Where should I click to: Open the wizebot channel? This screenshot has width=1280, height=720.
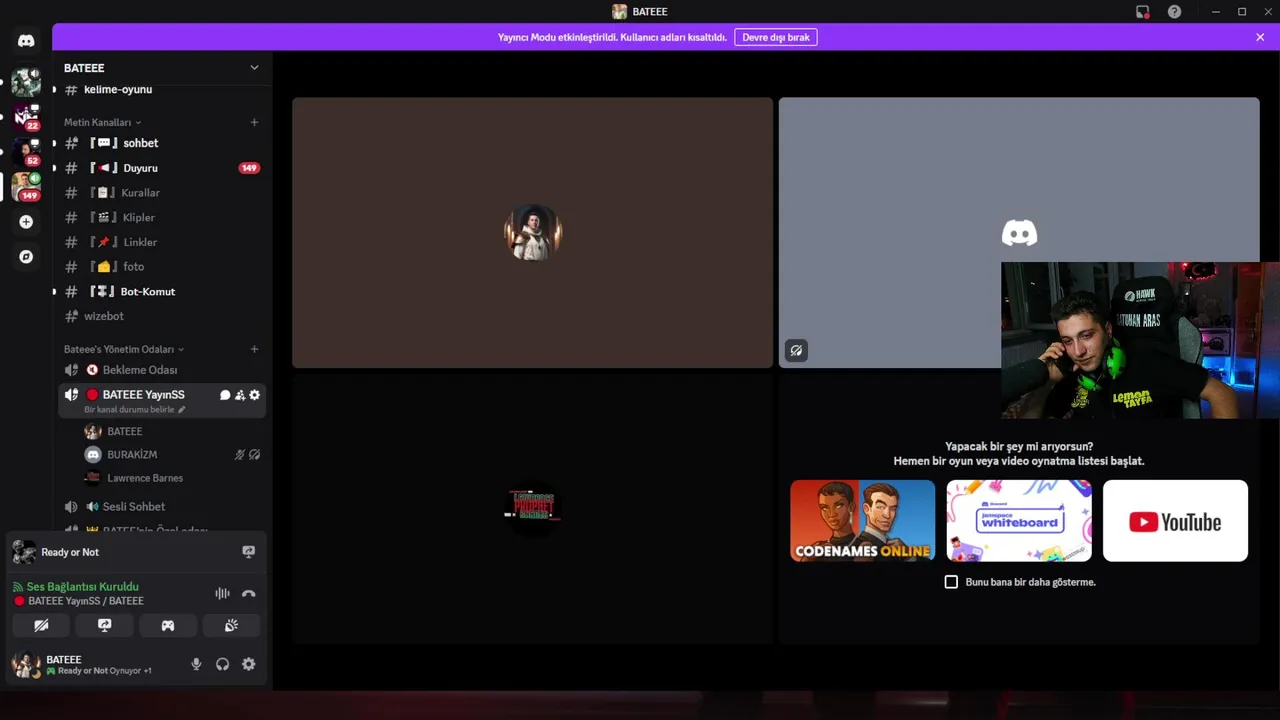tap(160, 316)
